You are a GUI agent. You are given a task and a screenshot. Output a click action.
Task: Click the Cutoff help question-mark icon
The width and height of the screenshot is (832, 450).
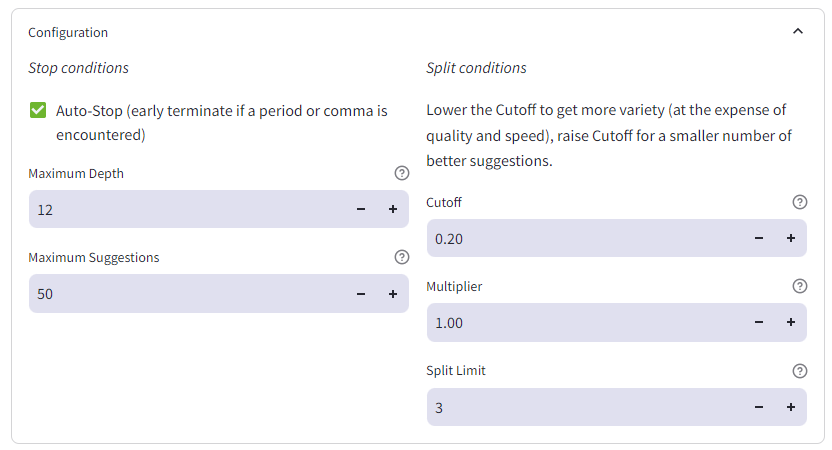799,202
